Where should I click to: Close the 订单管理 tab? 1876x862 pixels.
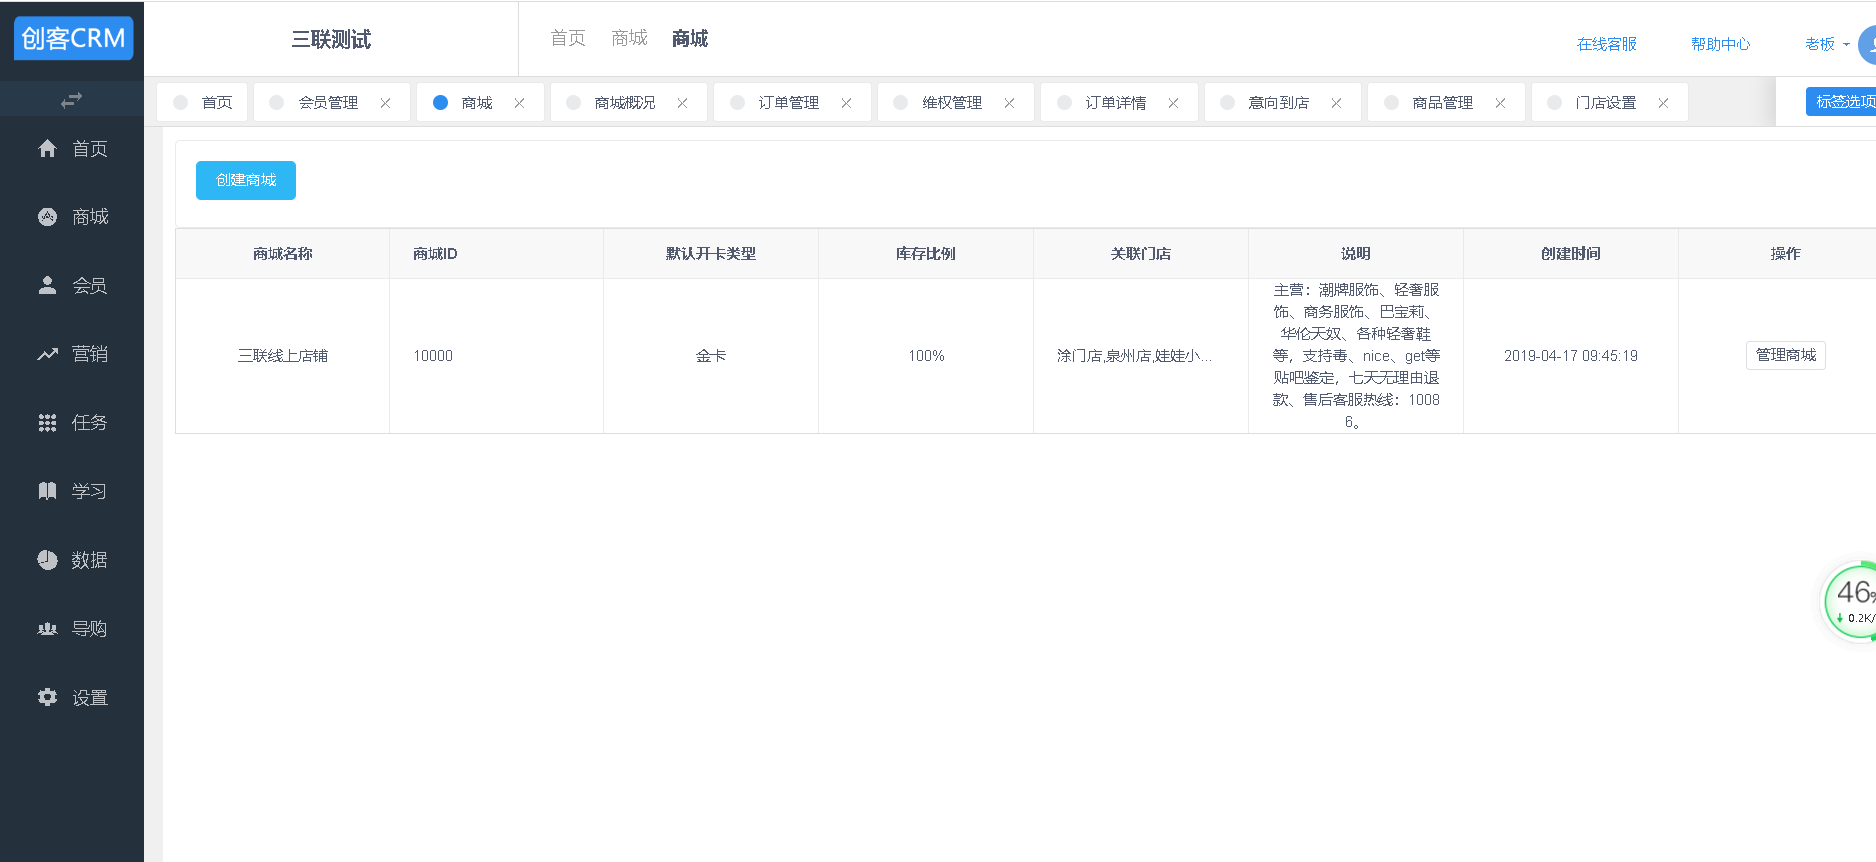tap(846, 103)
